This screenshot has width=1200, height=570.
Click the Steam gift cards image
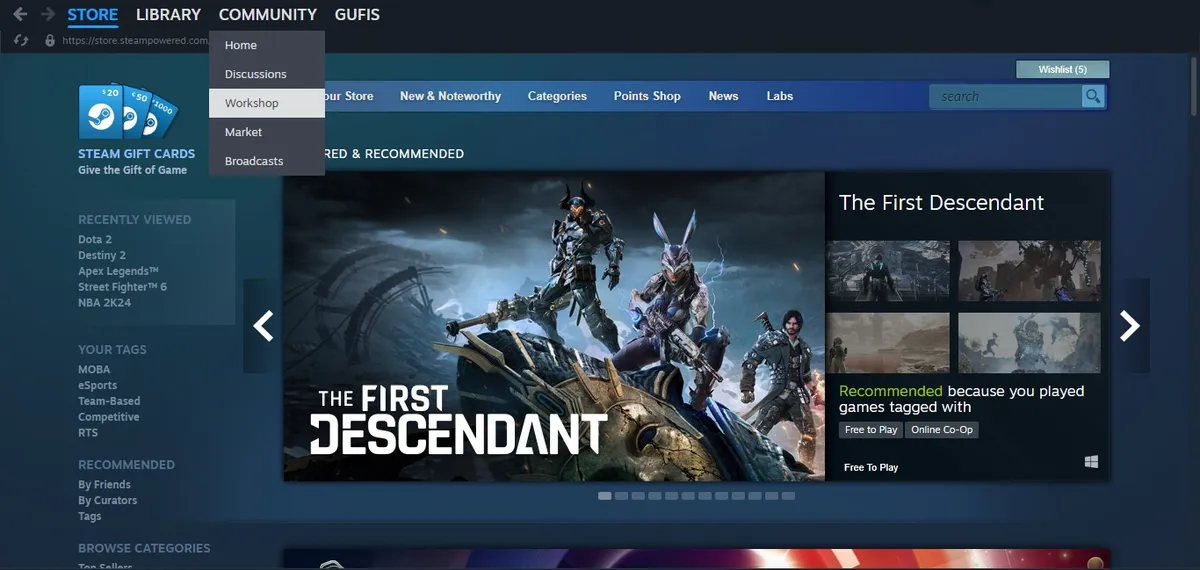coord(130,111)
